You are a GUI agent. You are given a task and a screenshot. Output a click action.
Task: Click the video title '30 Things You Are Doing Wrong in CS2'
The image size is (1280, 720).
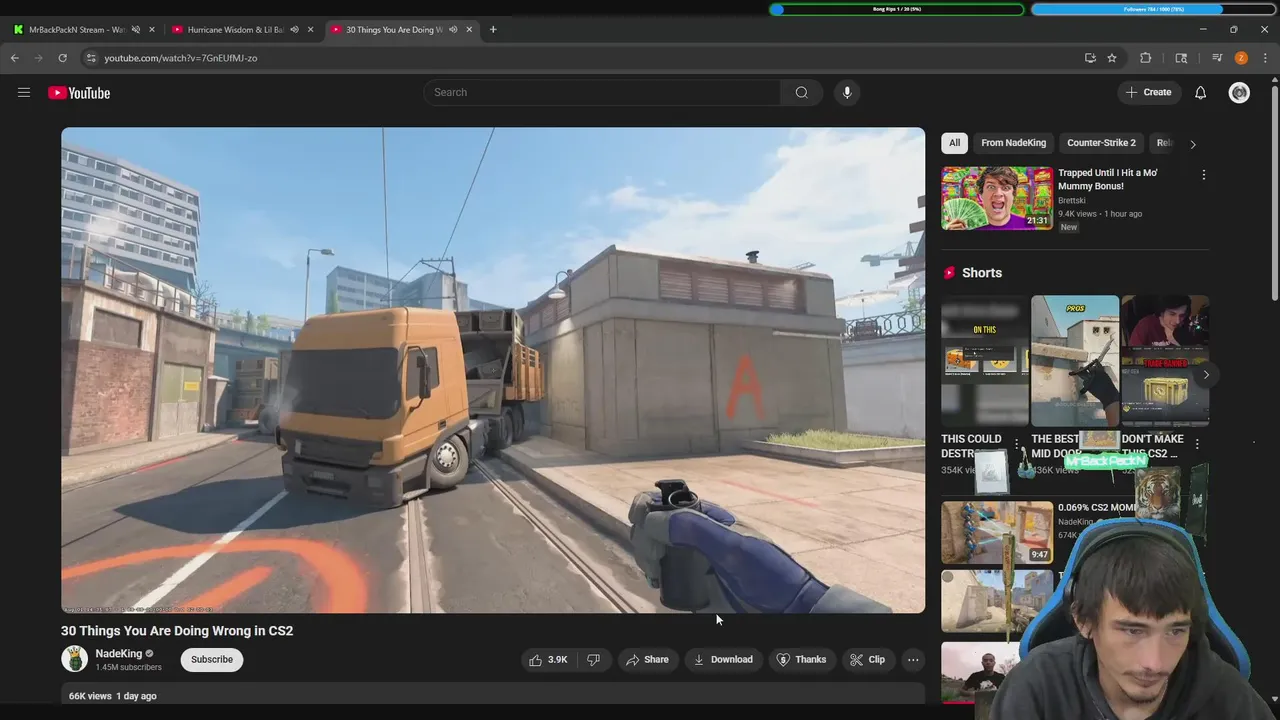[177, 631]
